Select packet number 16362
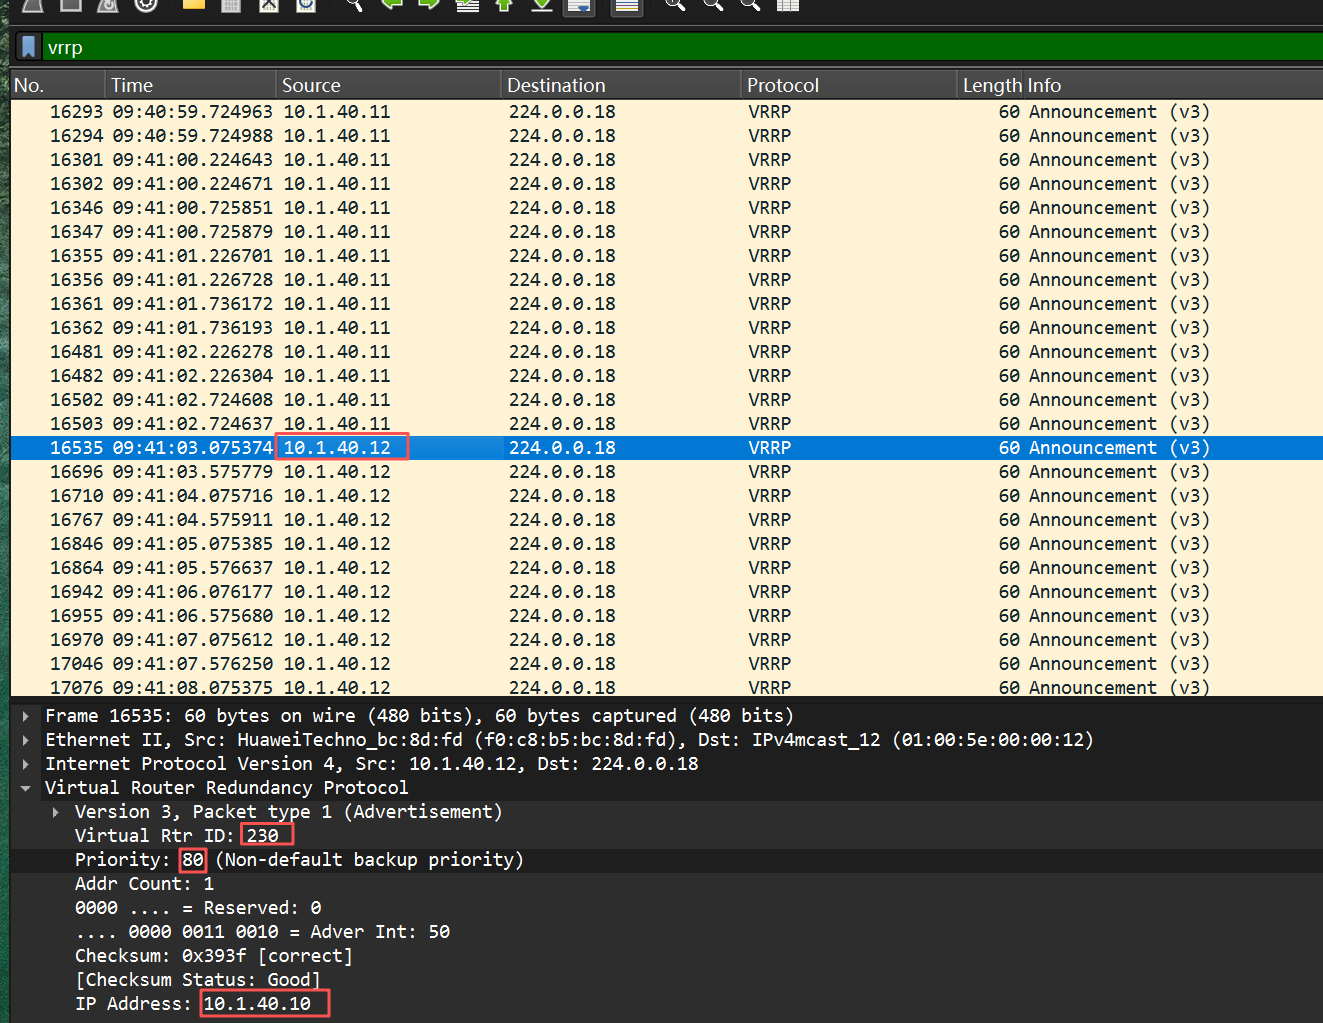Image resolution: width=1323 pixels, height=1023 pixels. 666,328
